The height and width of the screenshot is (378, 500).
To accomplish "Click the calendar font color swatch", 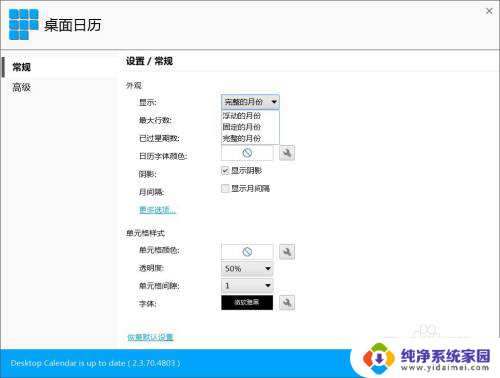I will click(247, 153).
